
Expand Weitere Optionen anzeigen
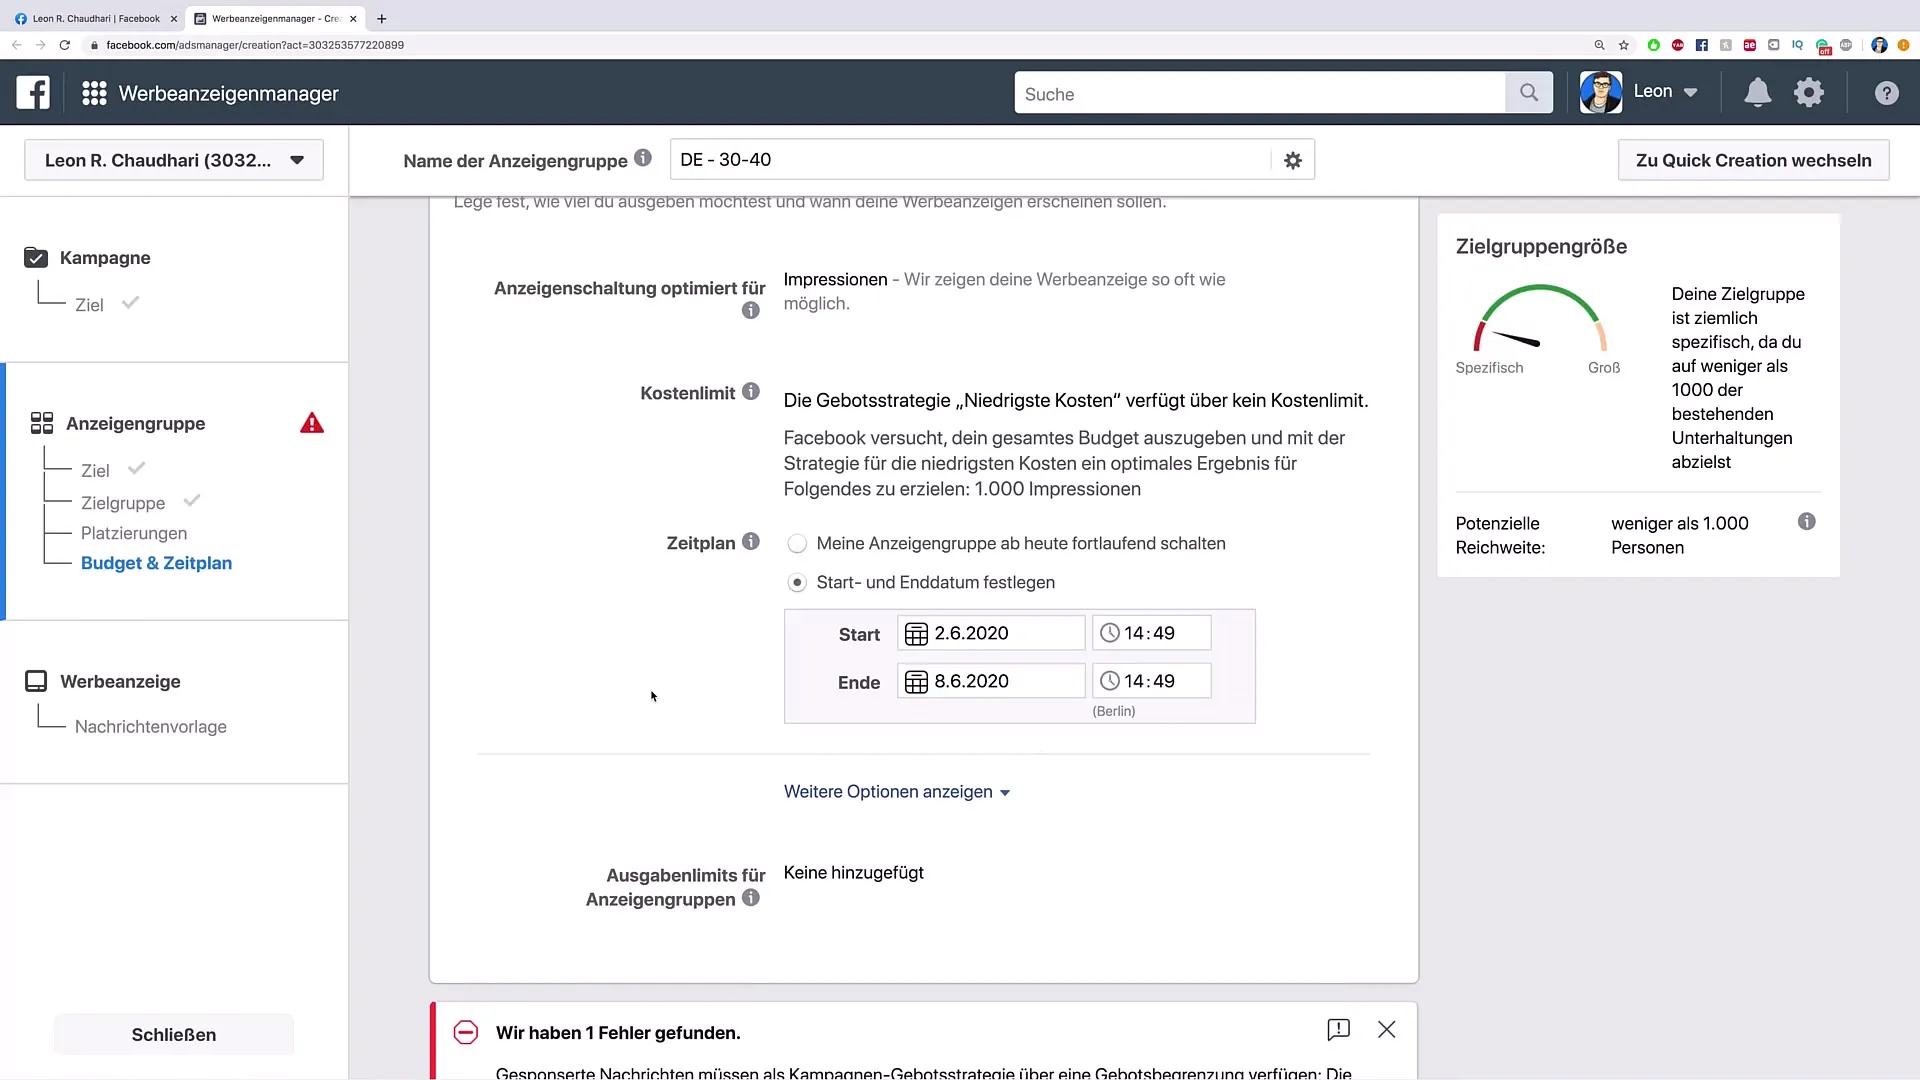point(897,792)
